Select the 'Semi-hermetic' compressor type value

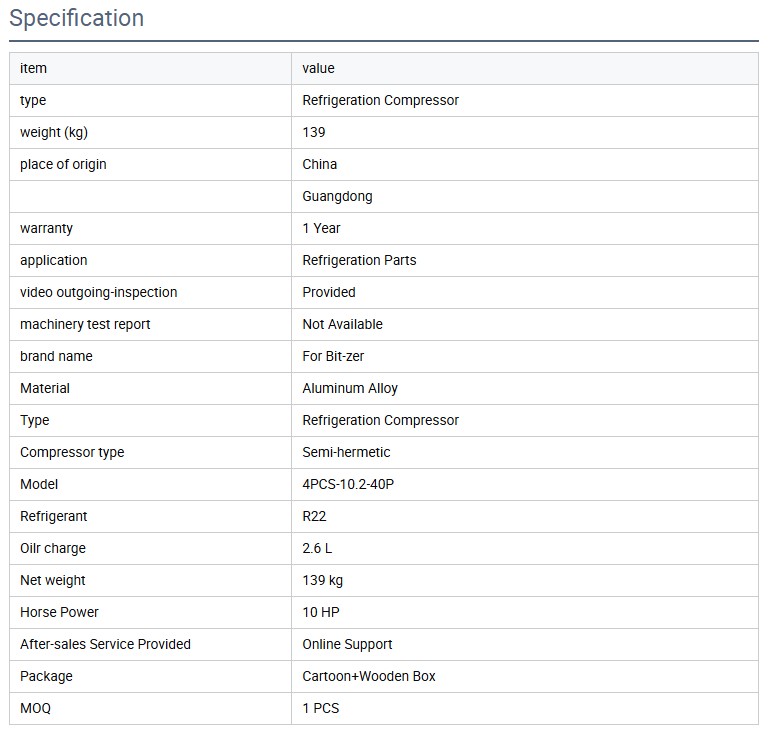tap(346, 452)
